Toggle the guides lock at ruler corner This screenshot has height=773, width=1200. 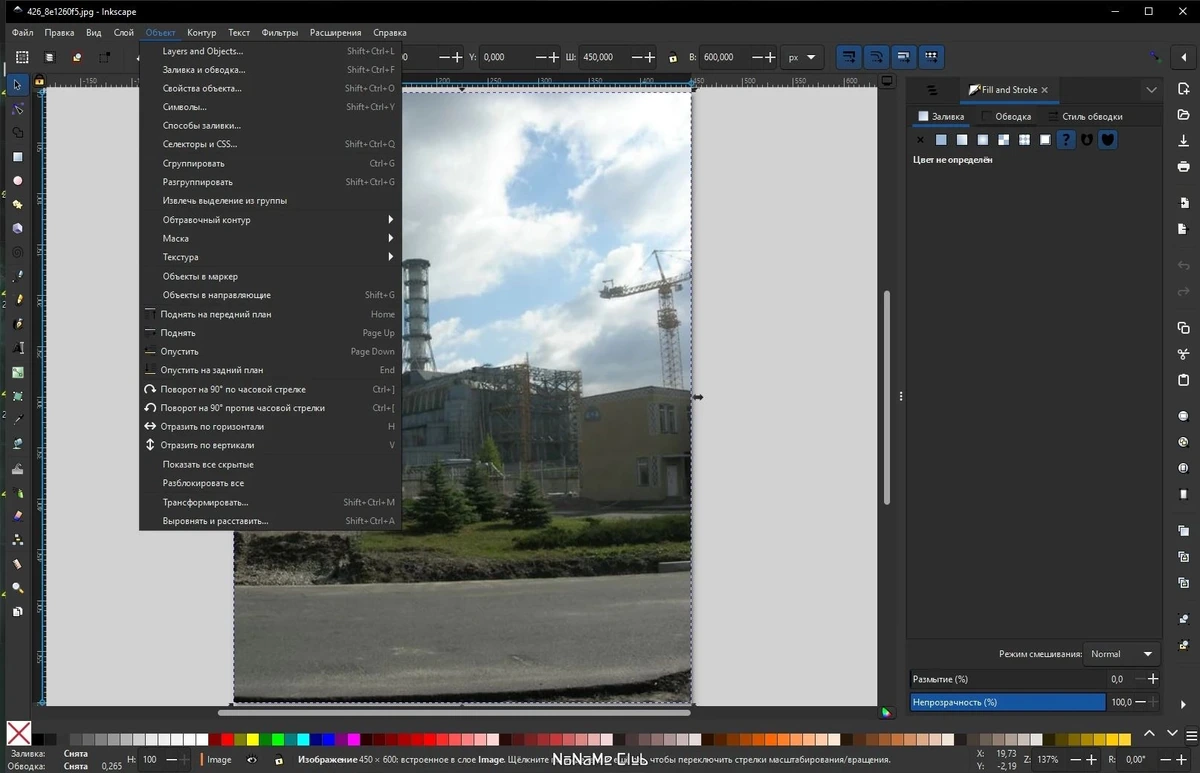pyautogui.click(x=40, y=81)
